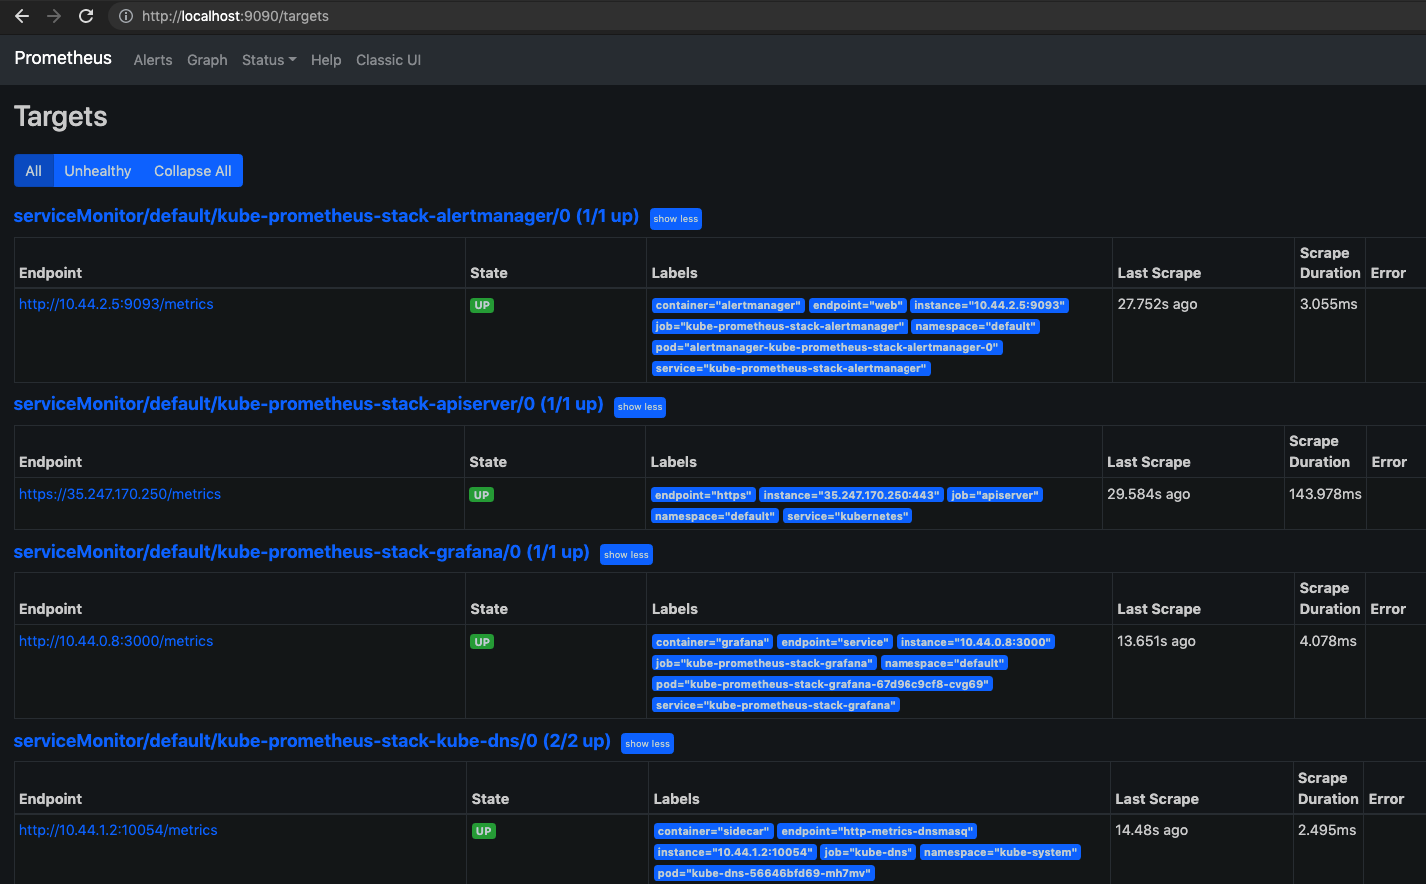Click the 13.651s ago last scrape value
This screenshot has height=884, width=1426.
(x=1156, y=641)
